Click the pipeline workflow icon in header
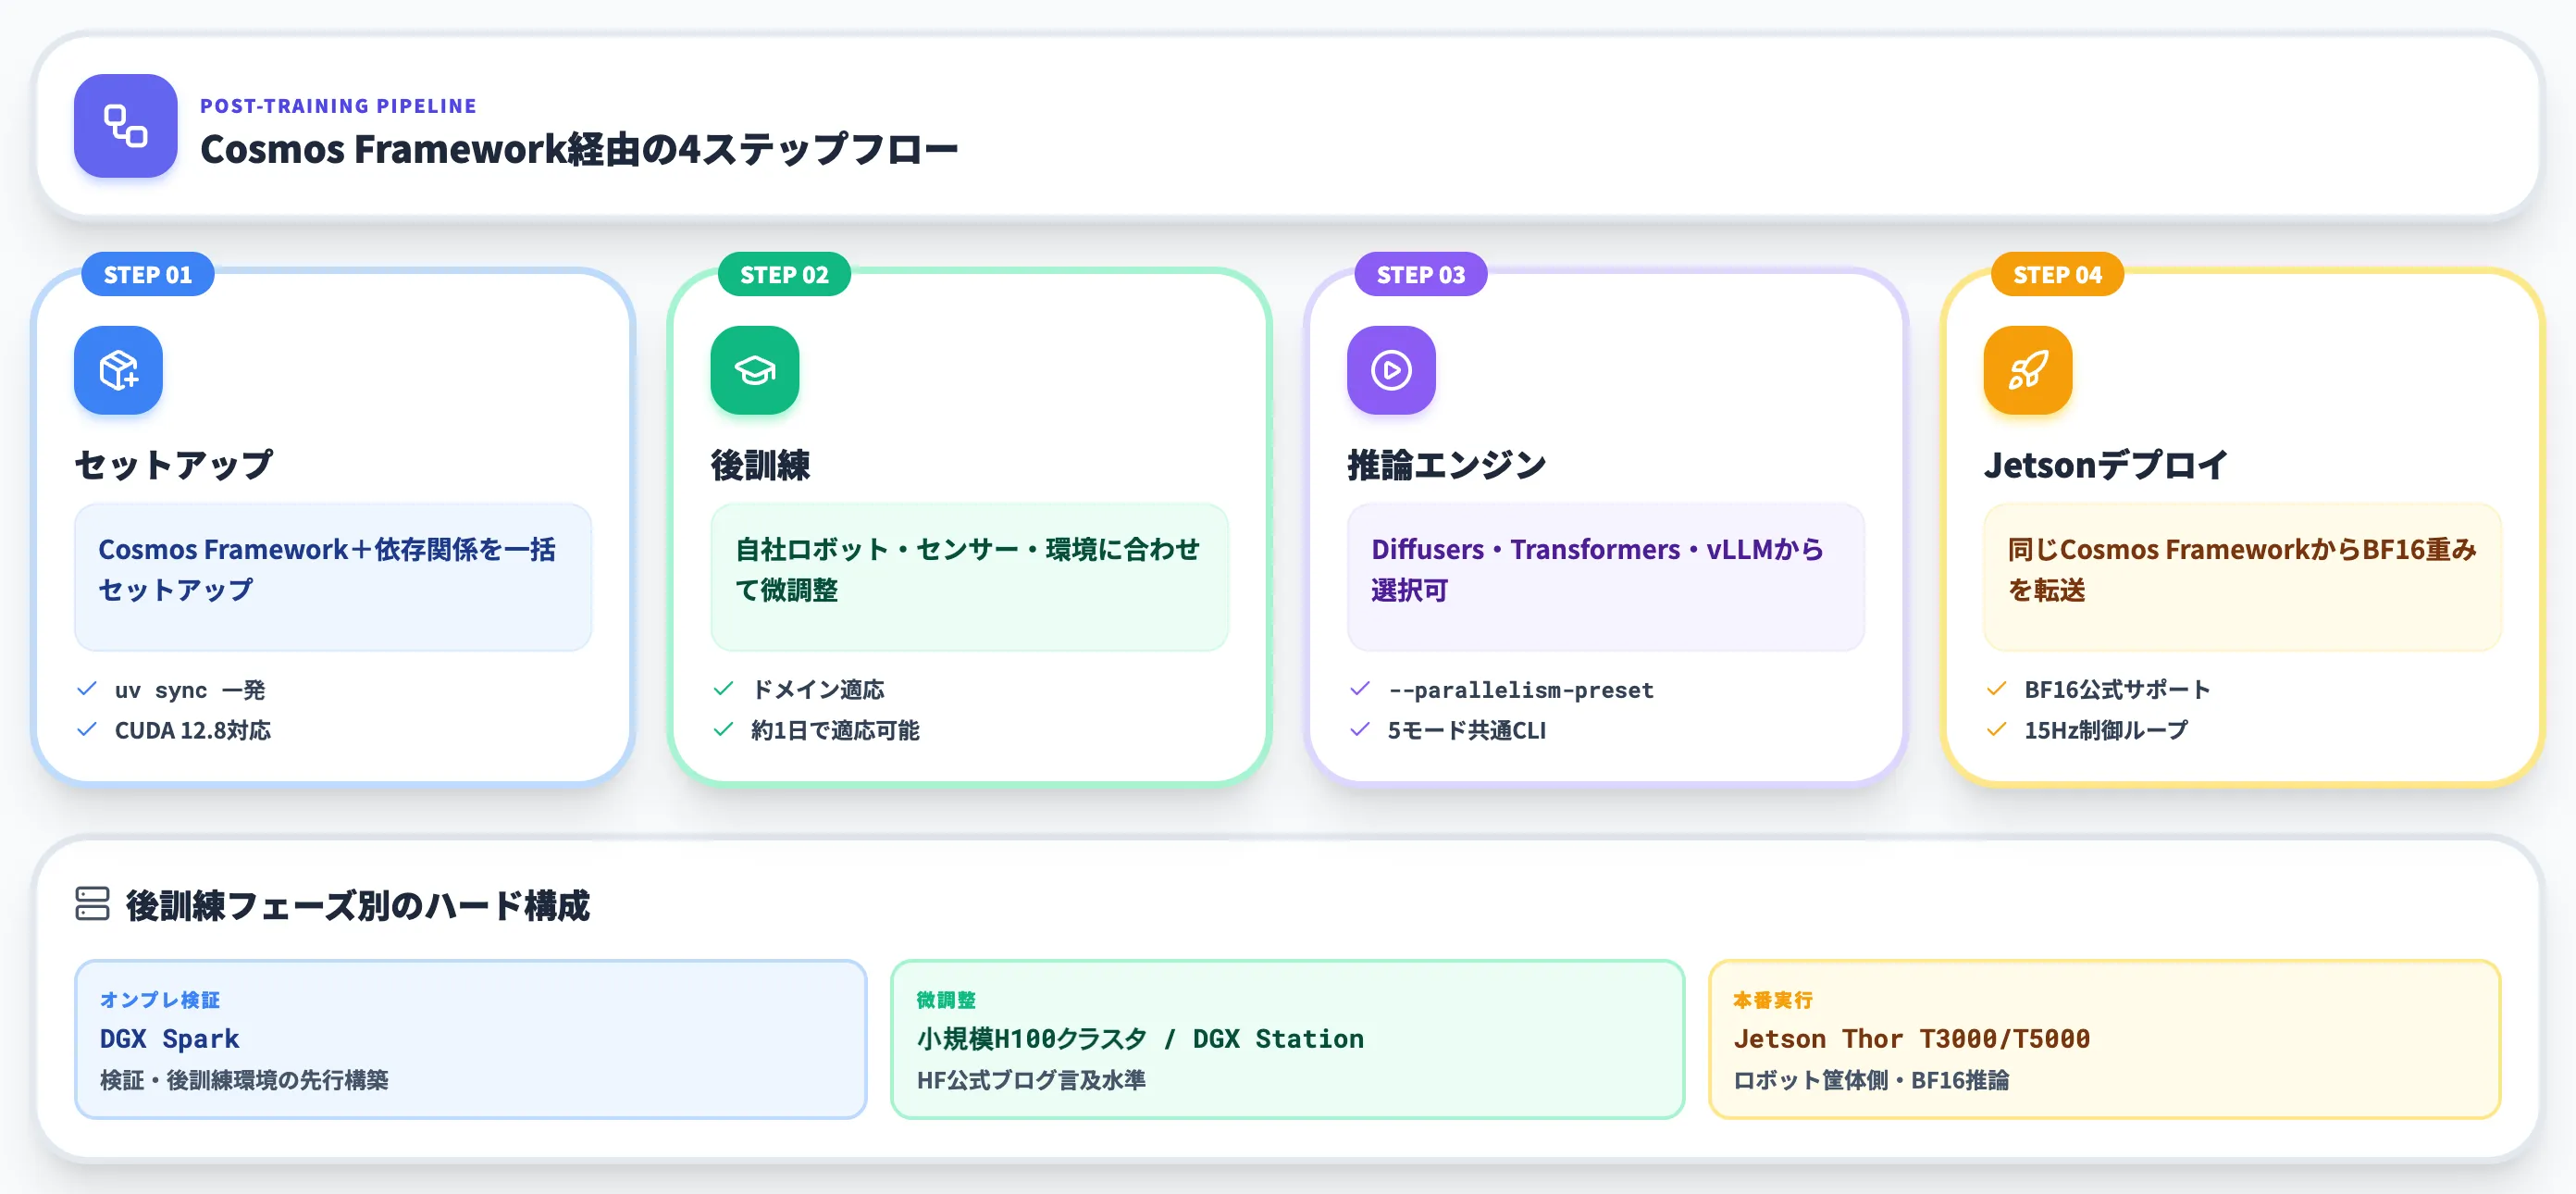This screenshot has height=1194, width=2576. tap(126, 126)
